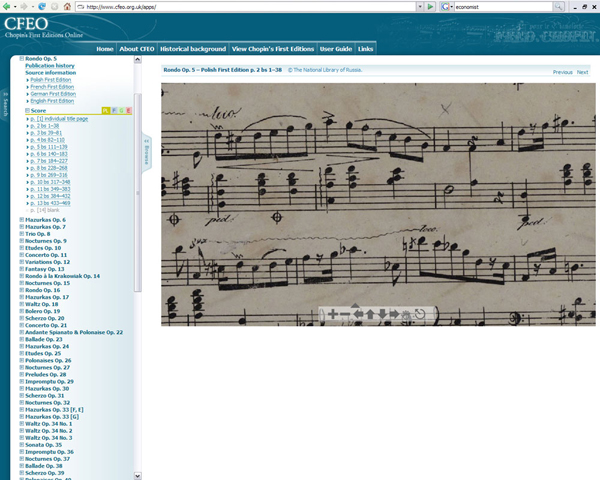Screen dimensions: 600x480
Task: Click the browser home icon
Action: [67, 6]
